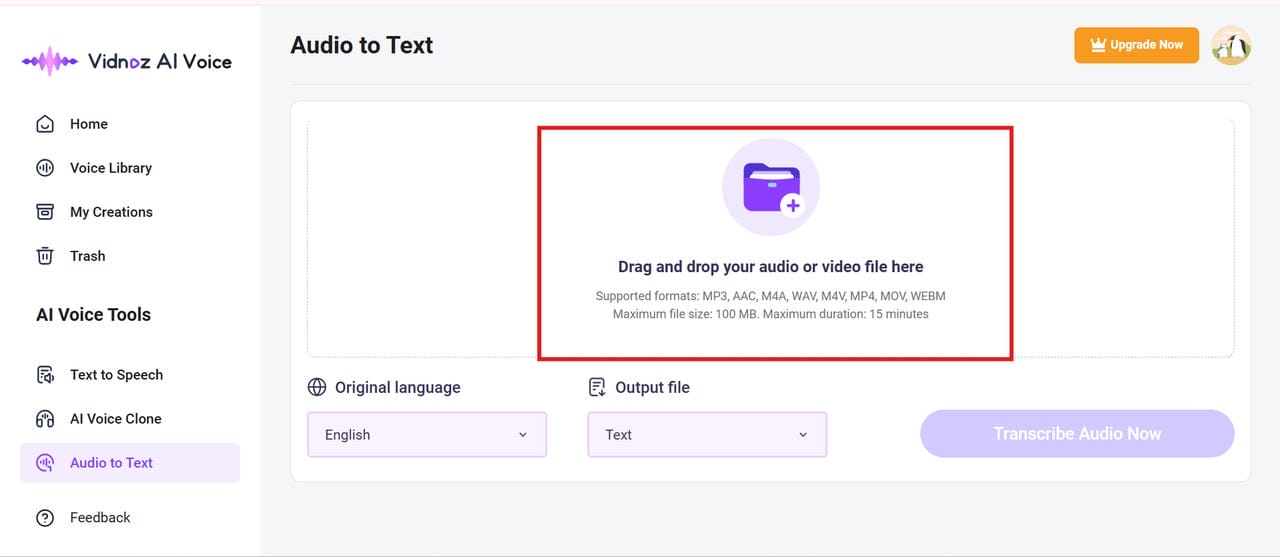
Task: Click the Home house icon in sidebar
Action: pos(45,124)
